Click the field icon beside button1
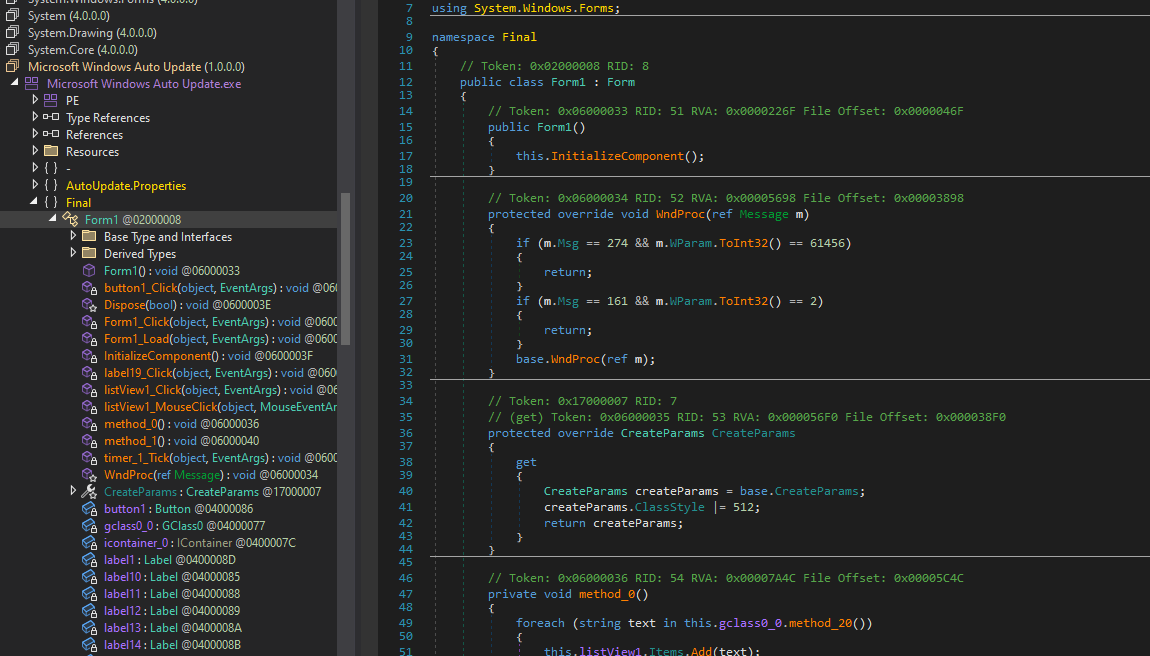Screen dimensions: 1150x656 coord(89,509)
